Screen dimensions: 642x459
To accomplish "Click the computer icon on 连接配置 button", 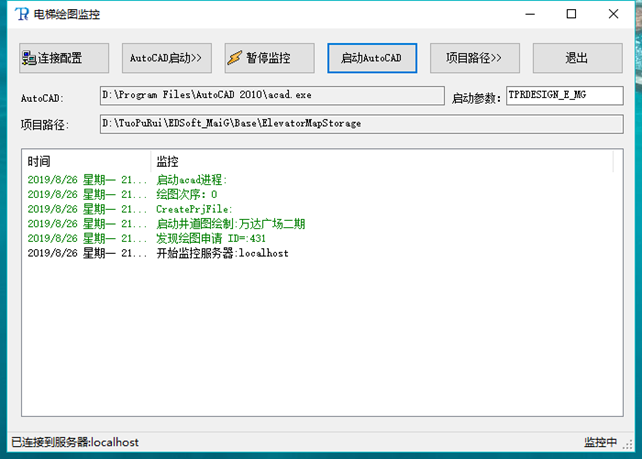I will 30,58.
